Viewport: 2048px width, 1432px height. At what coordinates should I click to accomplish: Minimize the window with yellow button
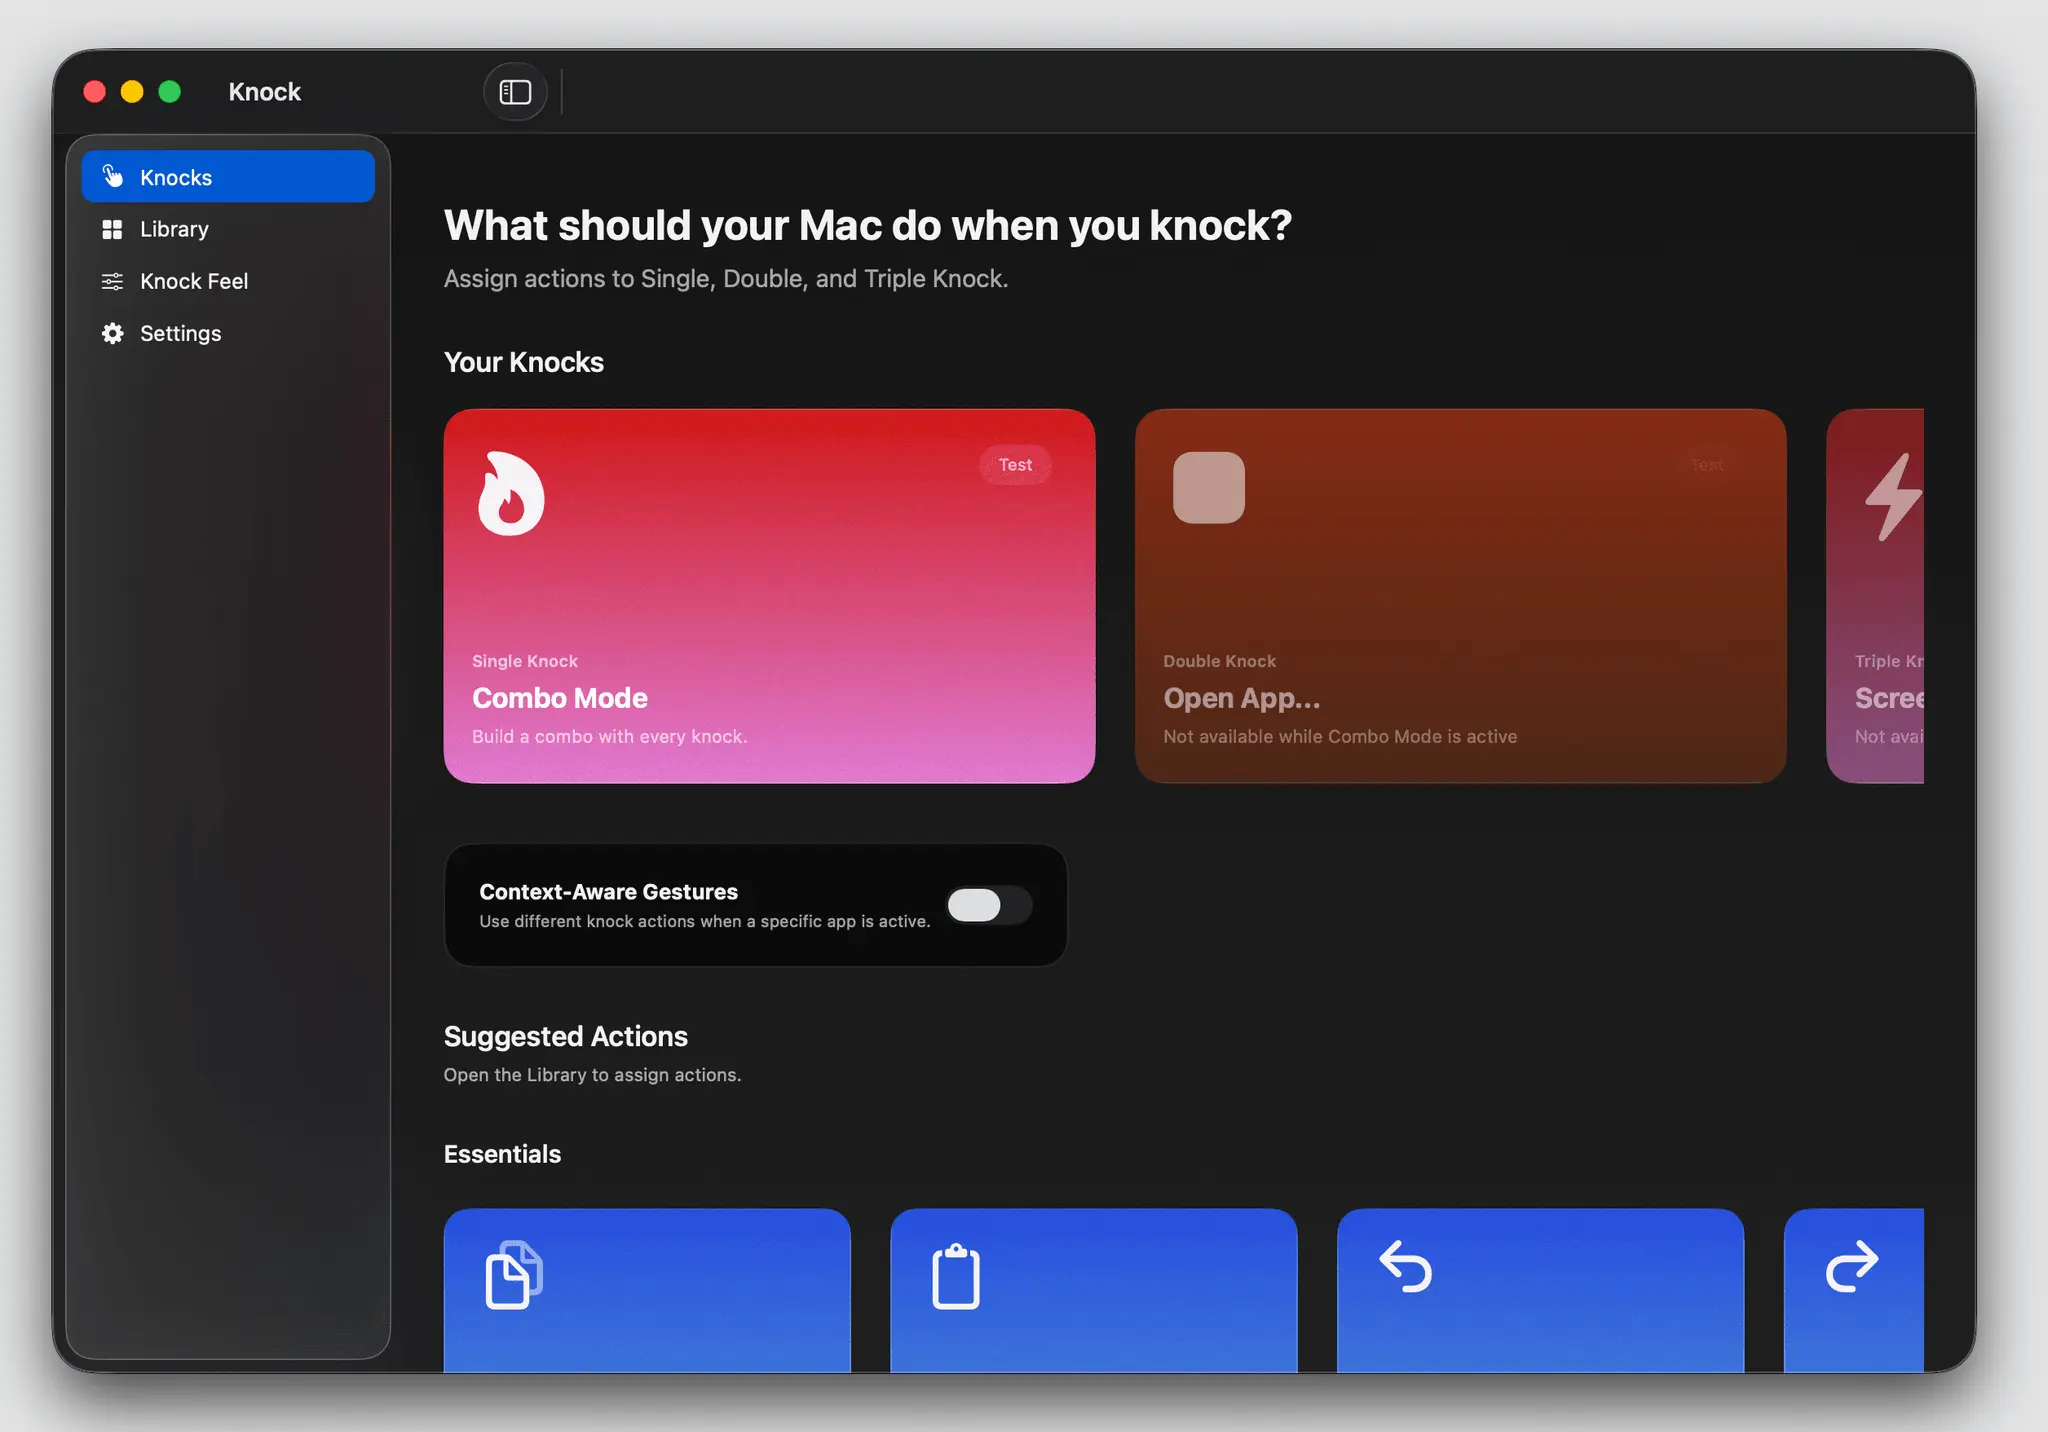pyautogui.click(x=132, y=92)
